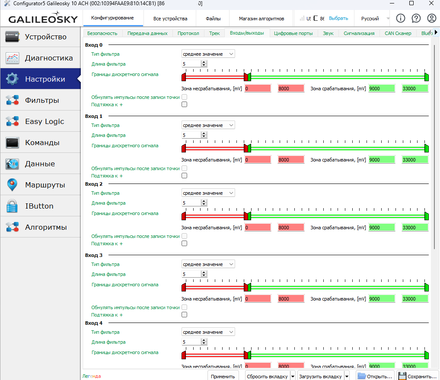This screenshot has height=380, width=440.
Task: Open the user account icon
Action: tap(431, 18)
